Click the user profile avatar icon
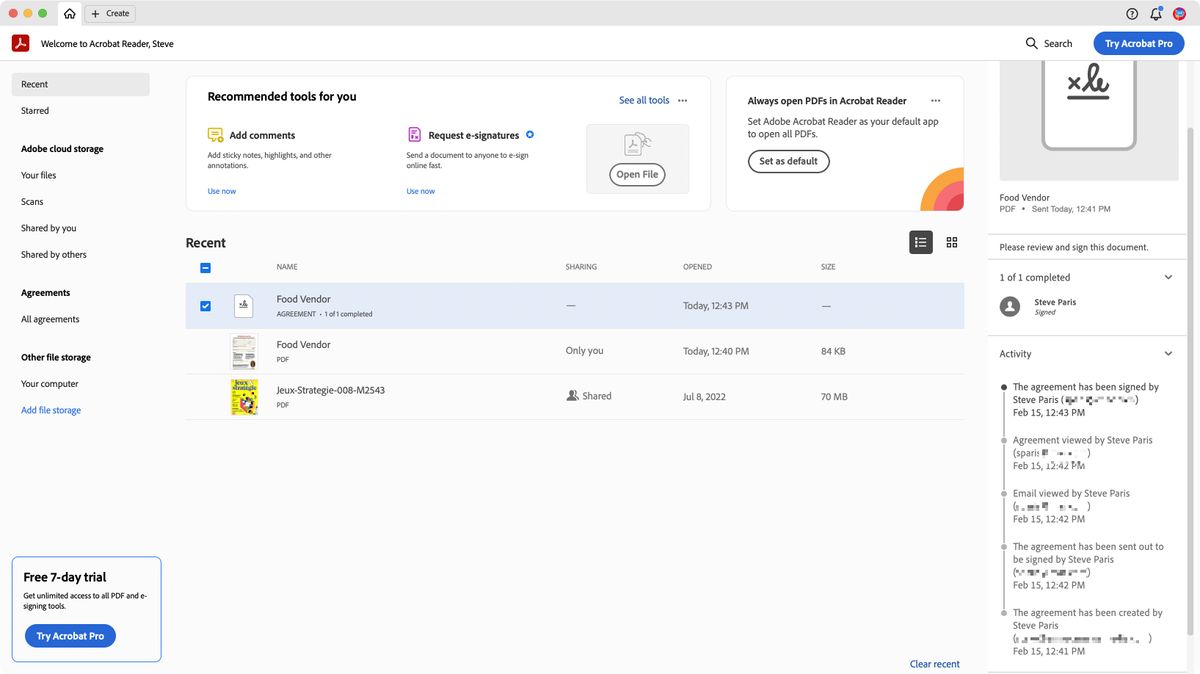 (1179, 13)
